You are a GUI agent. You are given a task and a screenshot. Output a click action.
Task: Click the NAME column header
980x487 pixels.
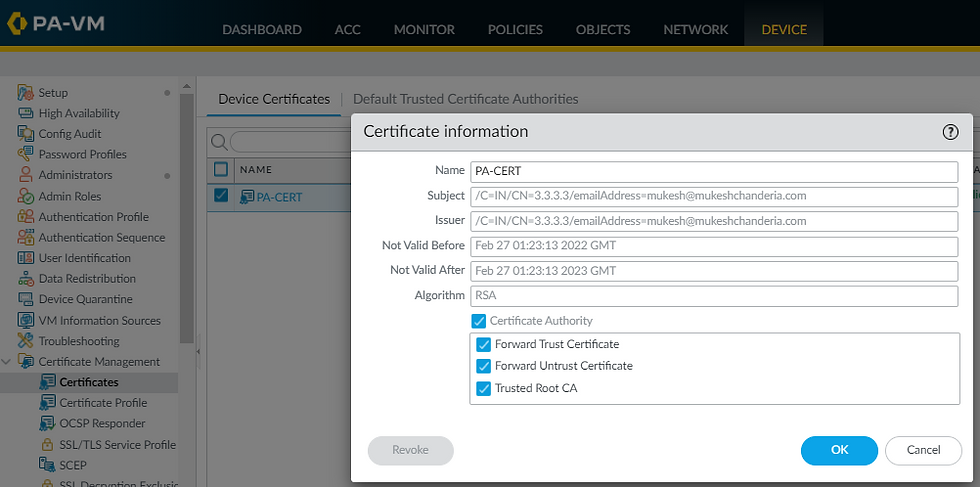256,169
